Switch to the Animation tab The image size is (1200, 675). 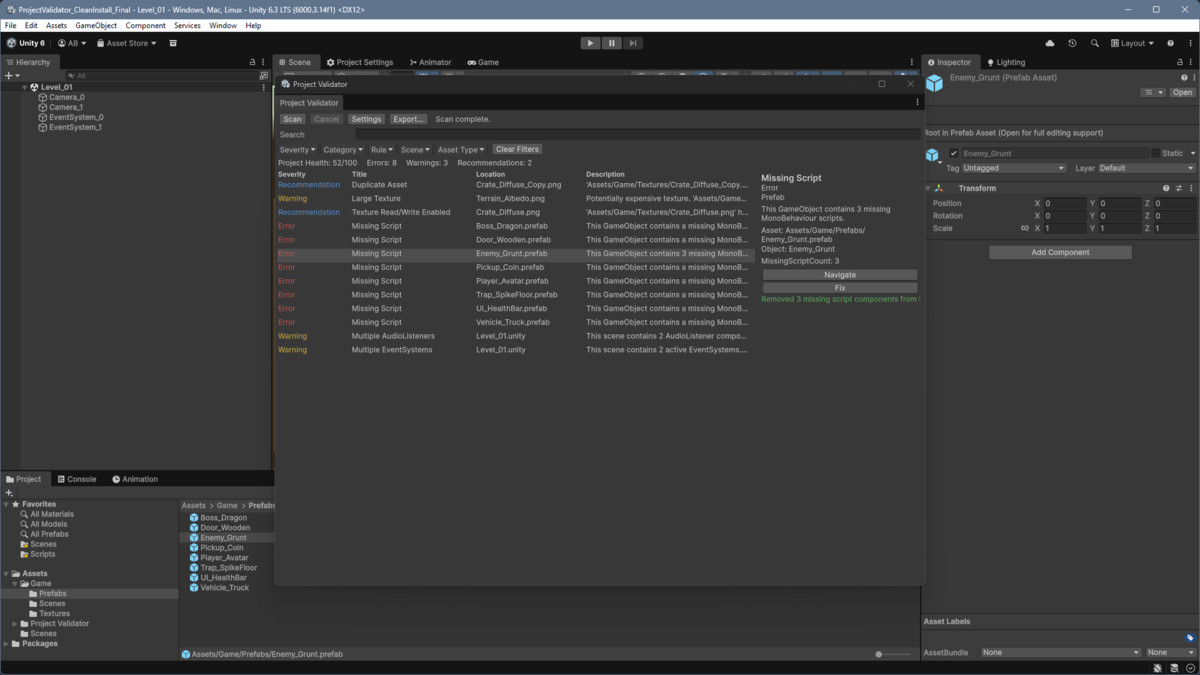(x=135, y=479)
